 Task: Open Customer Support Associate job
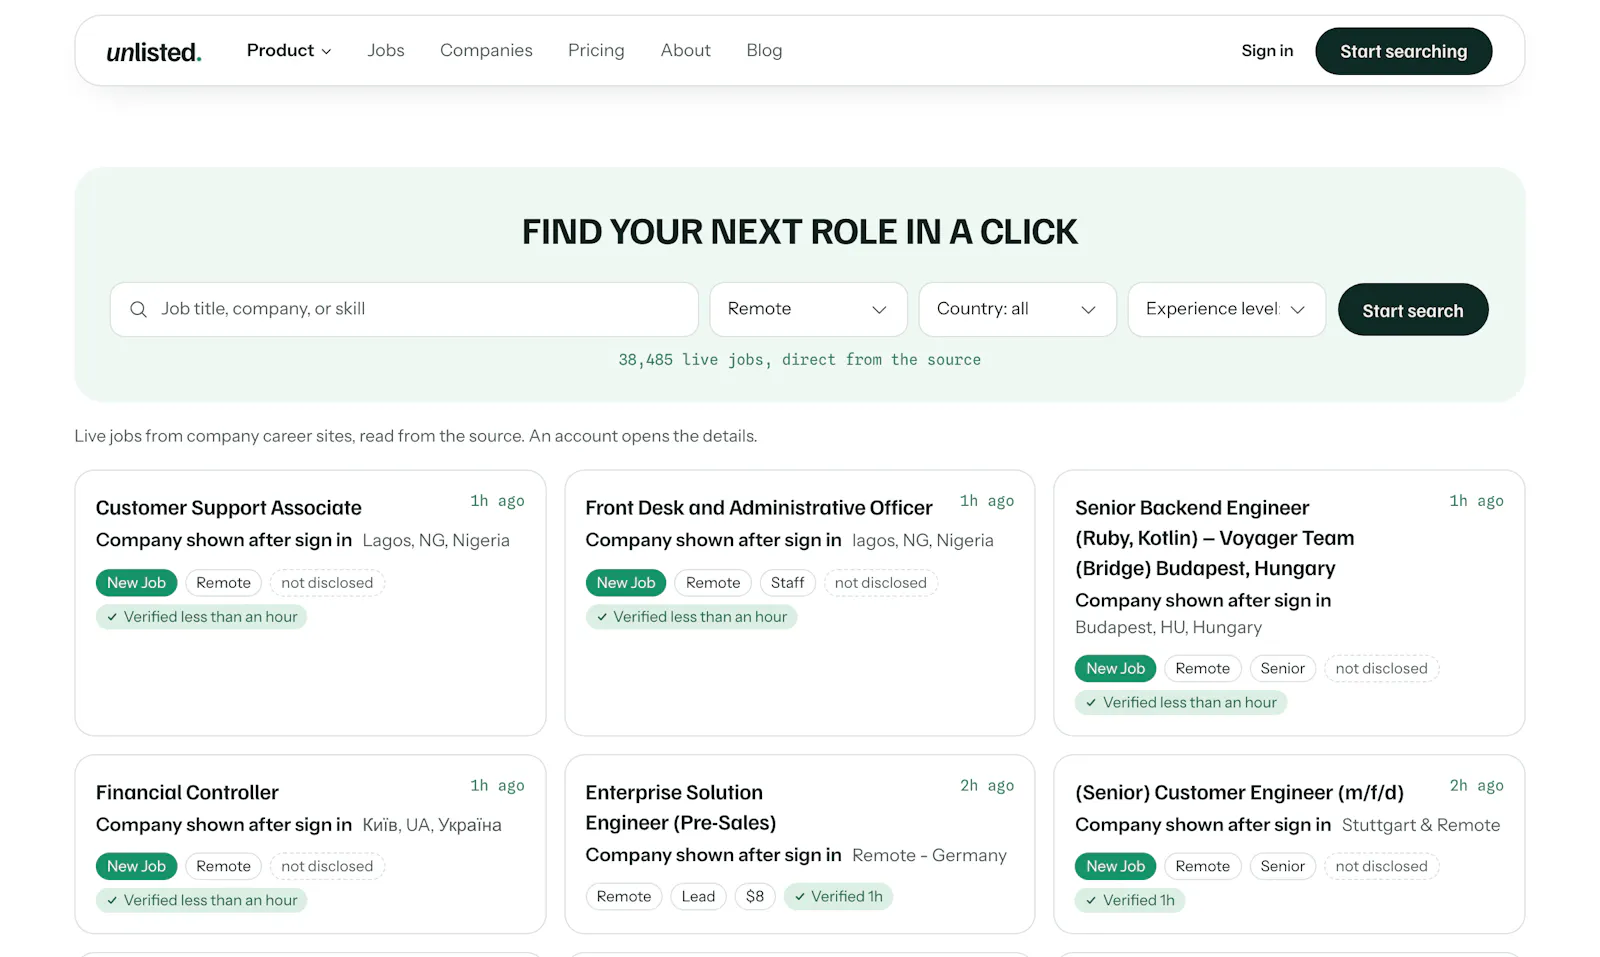(x=229, y=508)
